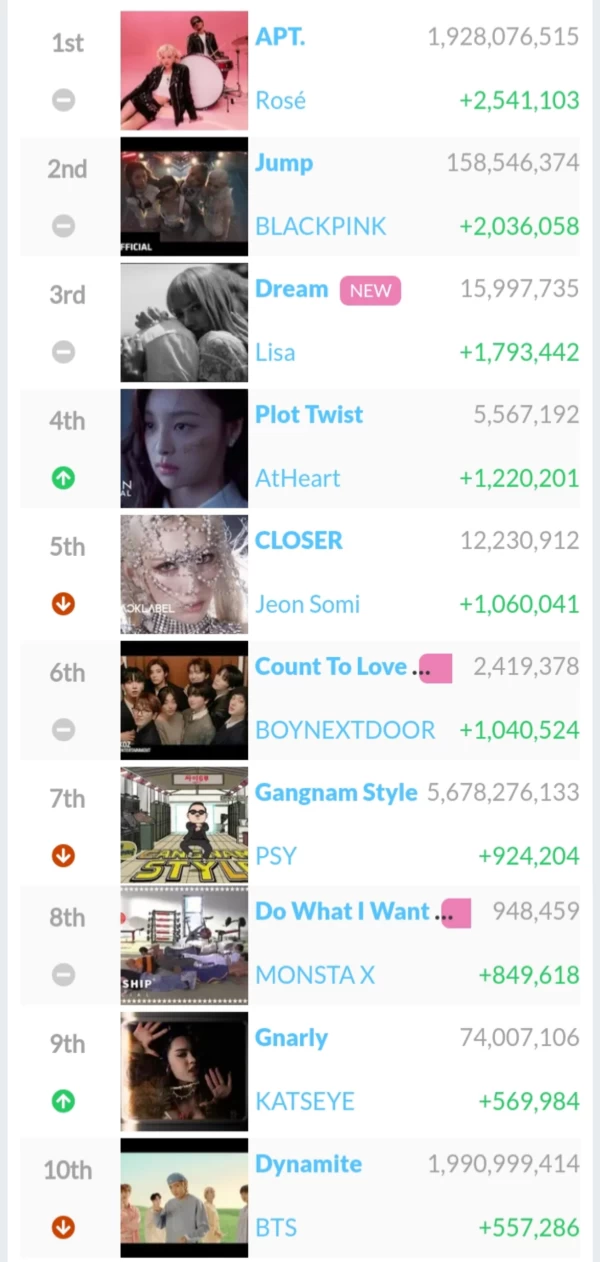Open the APT. song title link
The height and width of the screenshot is (1262, 600).
click(281, 37)
